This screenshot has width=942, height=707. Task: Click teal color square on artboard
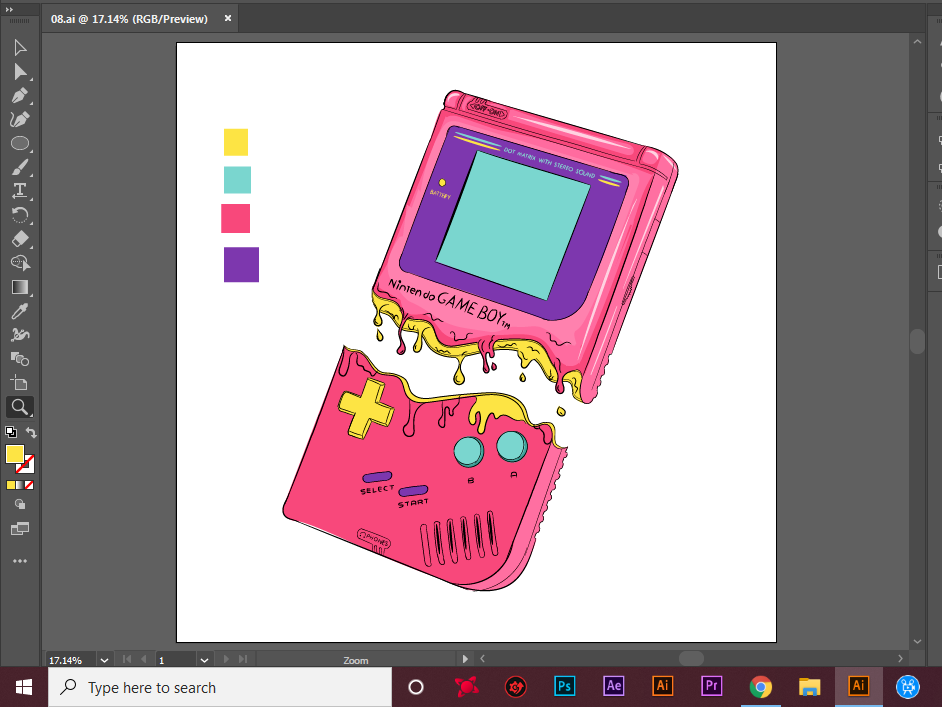(237, 180)
